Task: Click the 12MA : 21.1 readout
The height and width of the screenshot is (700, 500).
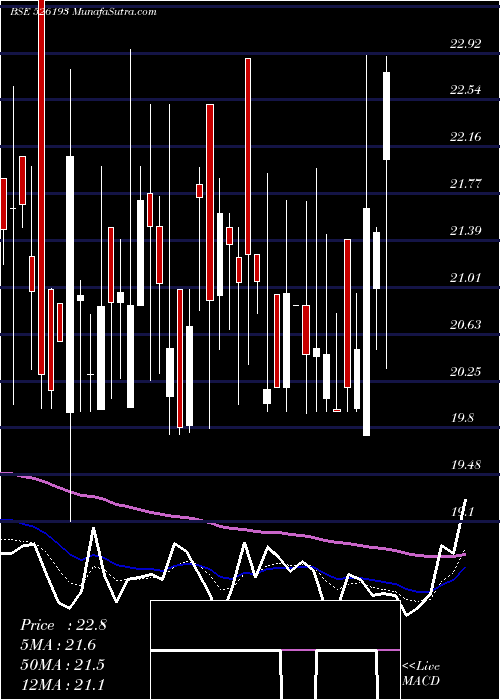Action: (x=62, y=684)
